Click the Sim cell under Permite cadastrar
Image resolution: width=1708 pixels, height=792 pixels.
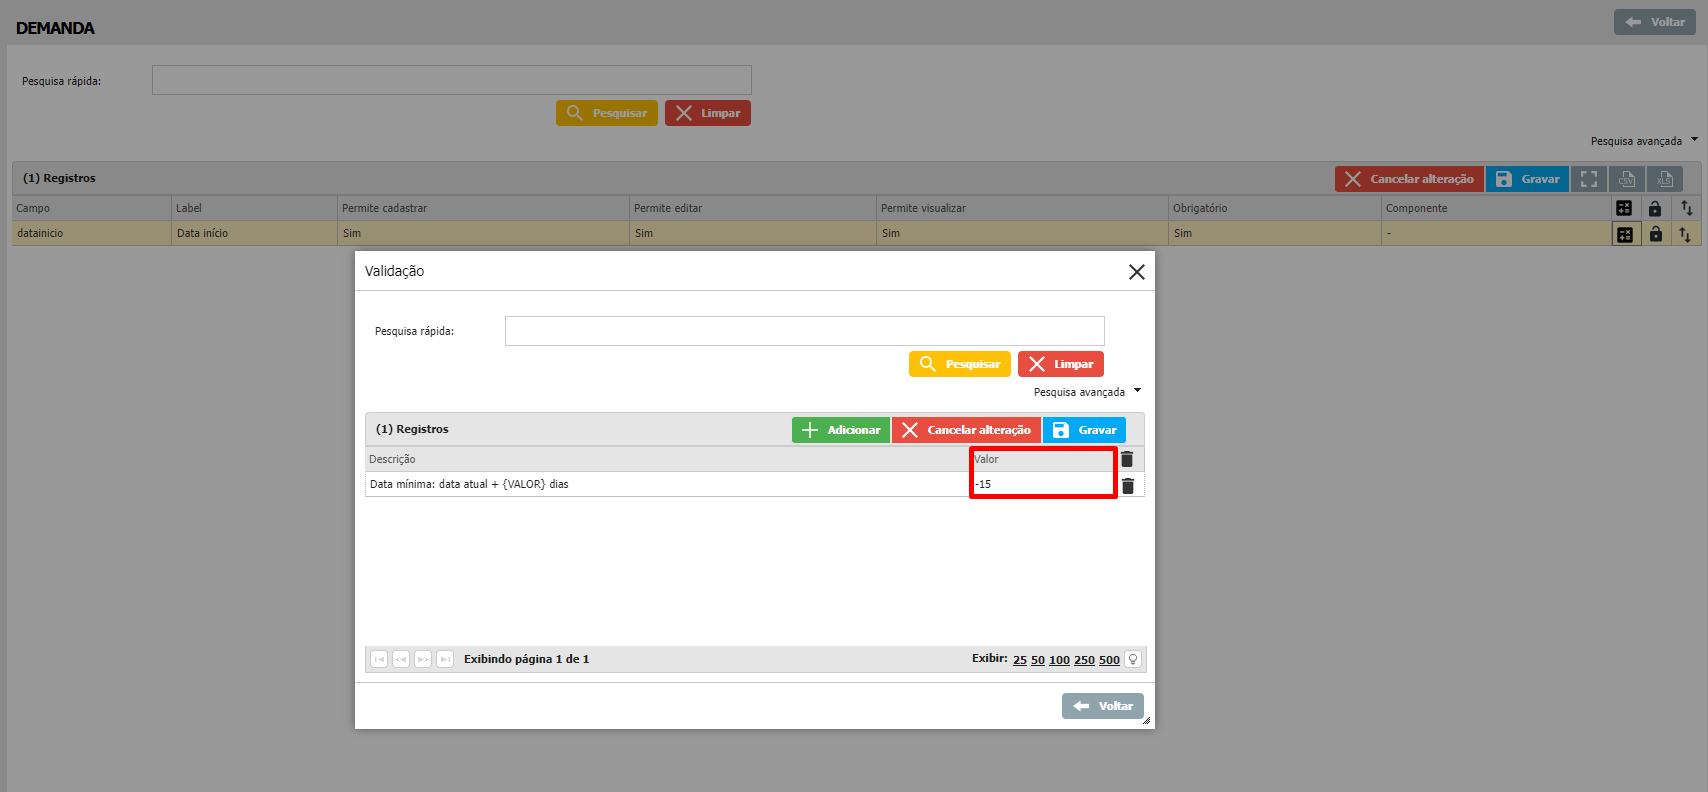(483, 233)
